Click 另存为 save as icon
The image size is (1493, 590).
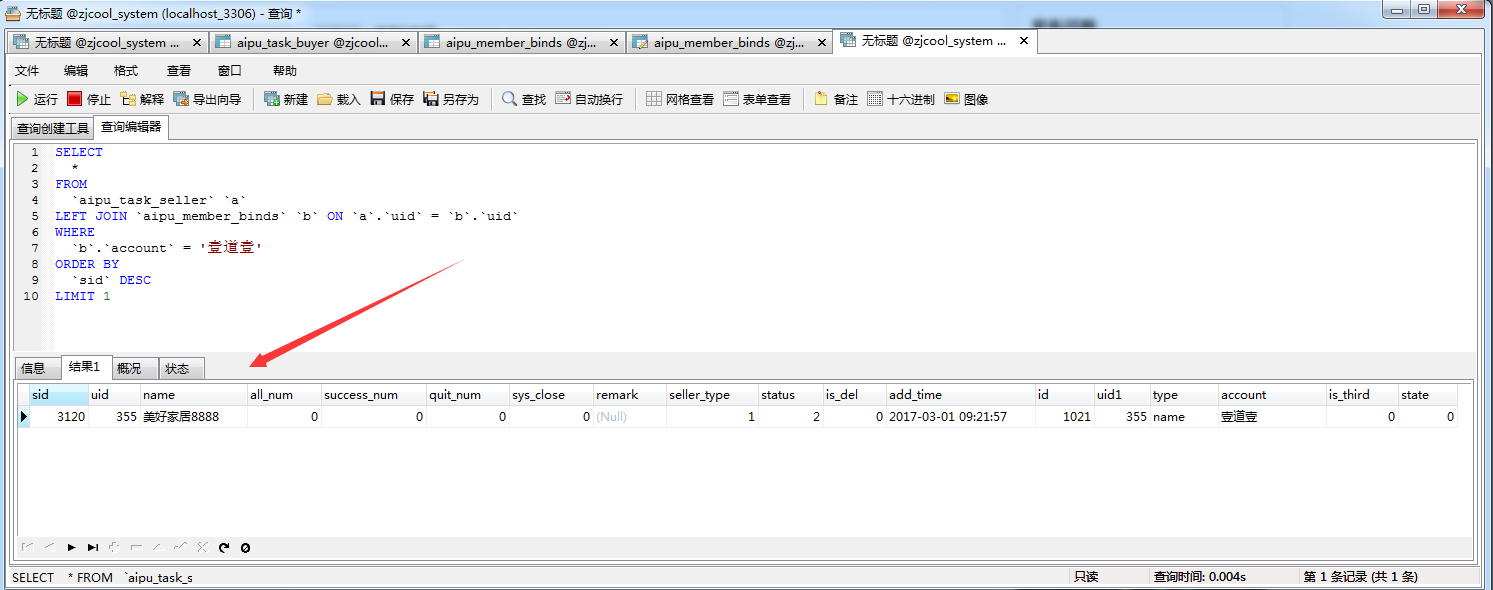coord(450,99)
